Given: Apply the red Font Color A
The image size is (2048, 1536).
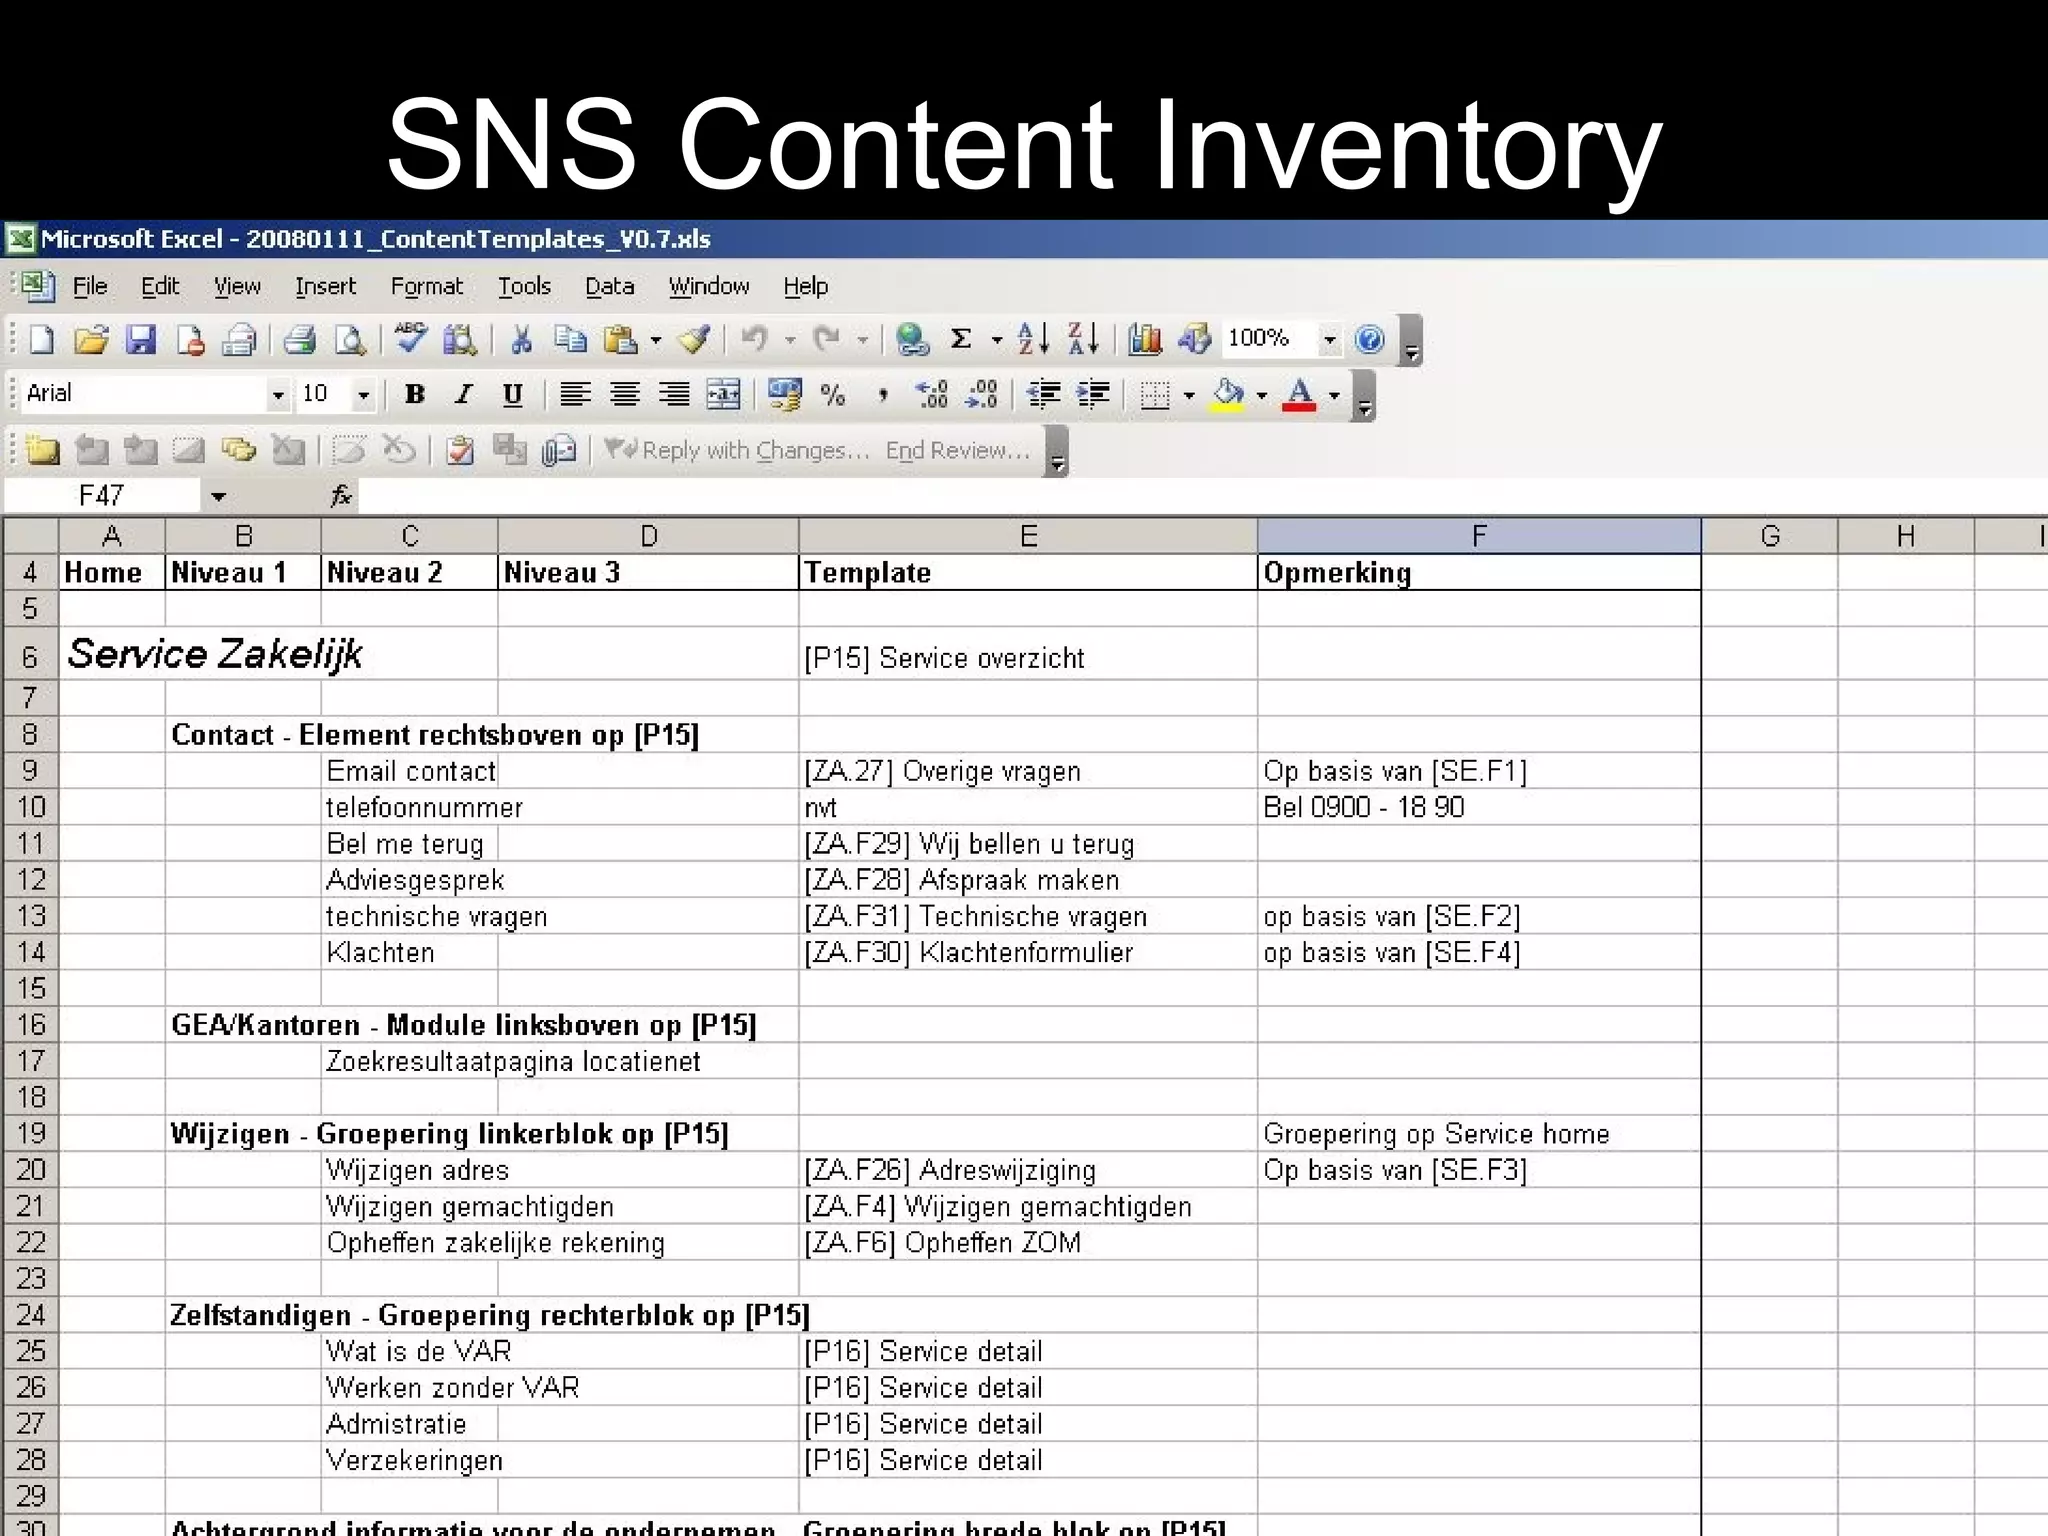Looking at the screenshot, I should 1299,395.
